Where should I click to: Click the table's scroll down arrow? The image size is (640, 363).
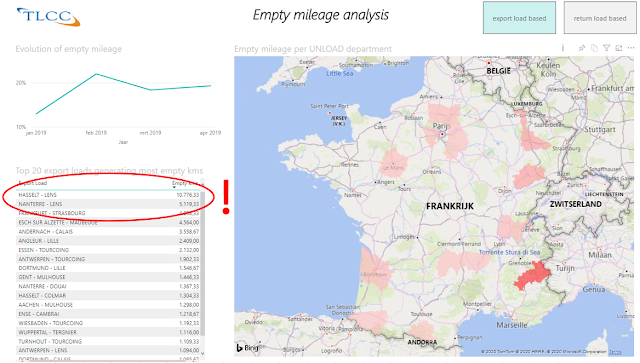point(202,354)
